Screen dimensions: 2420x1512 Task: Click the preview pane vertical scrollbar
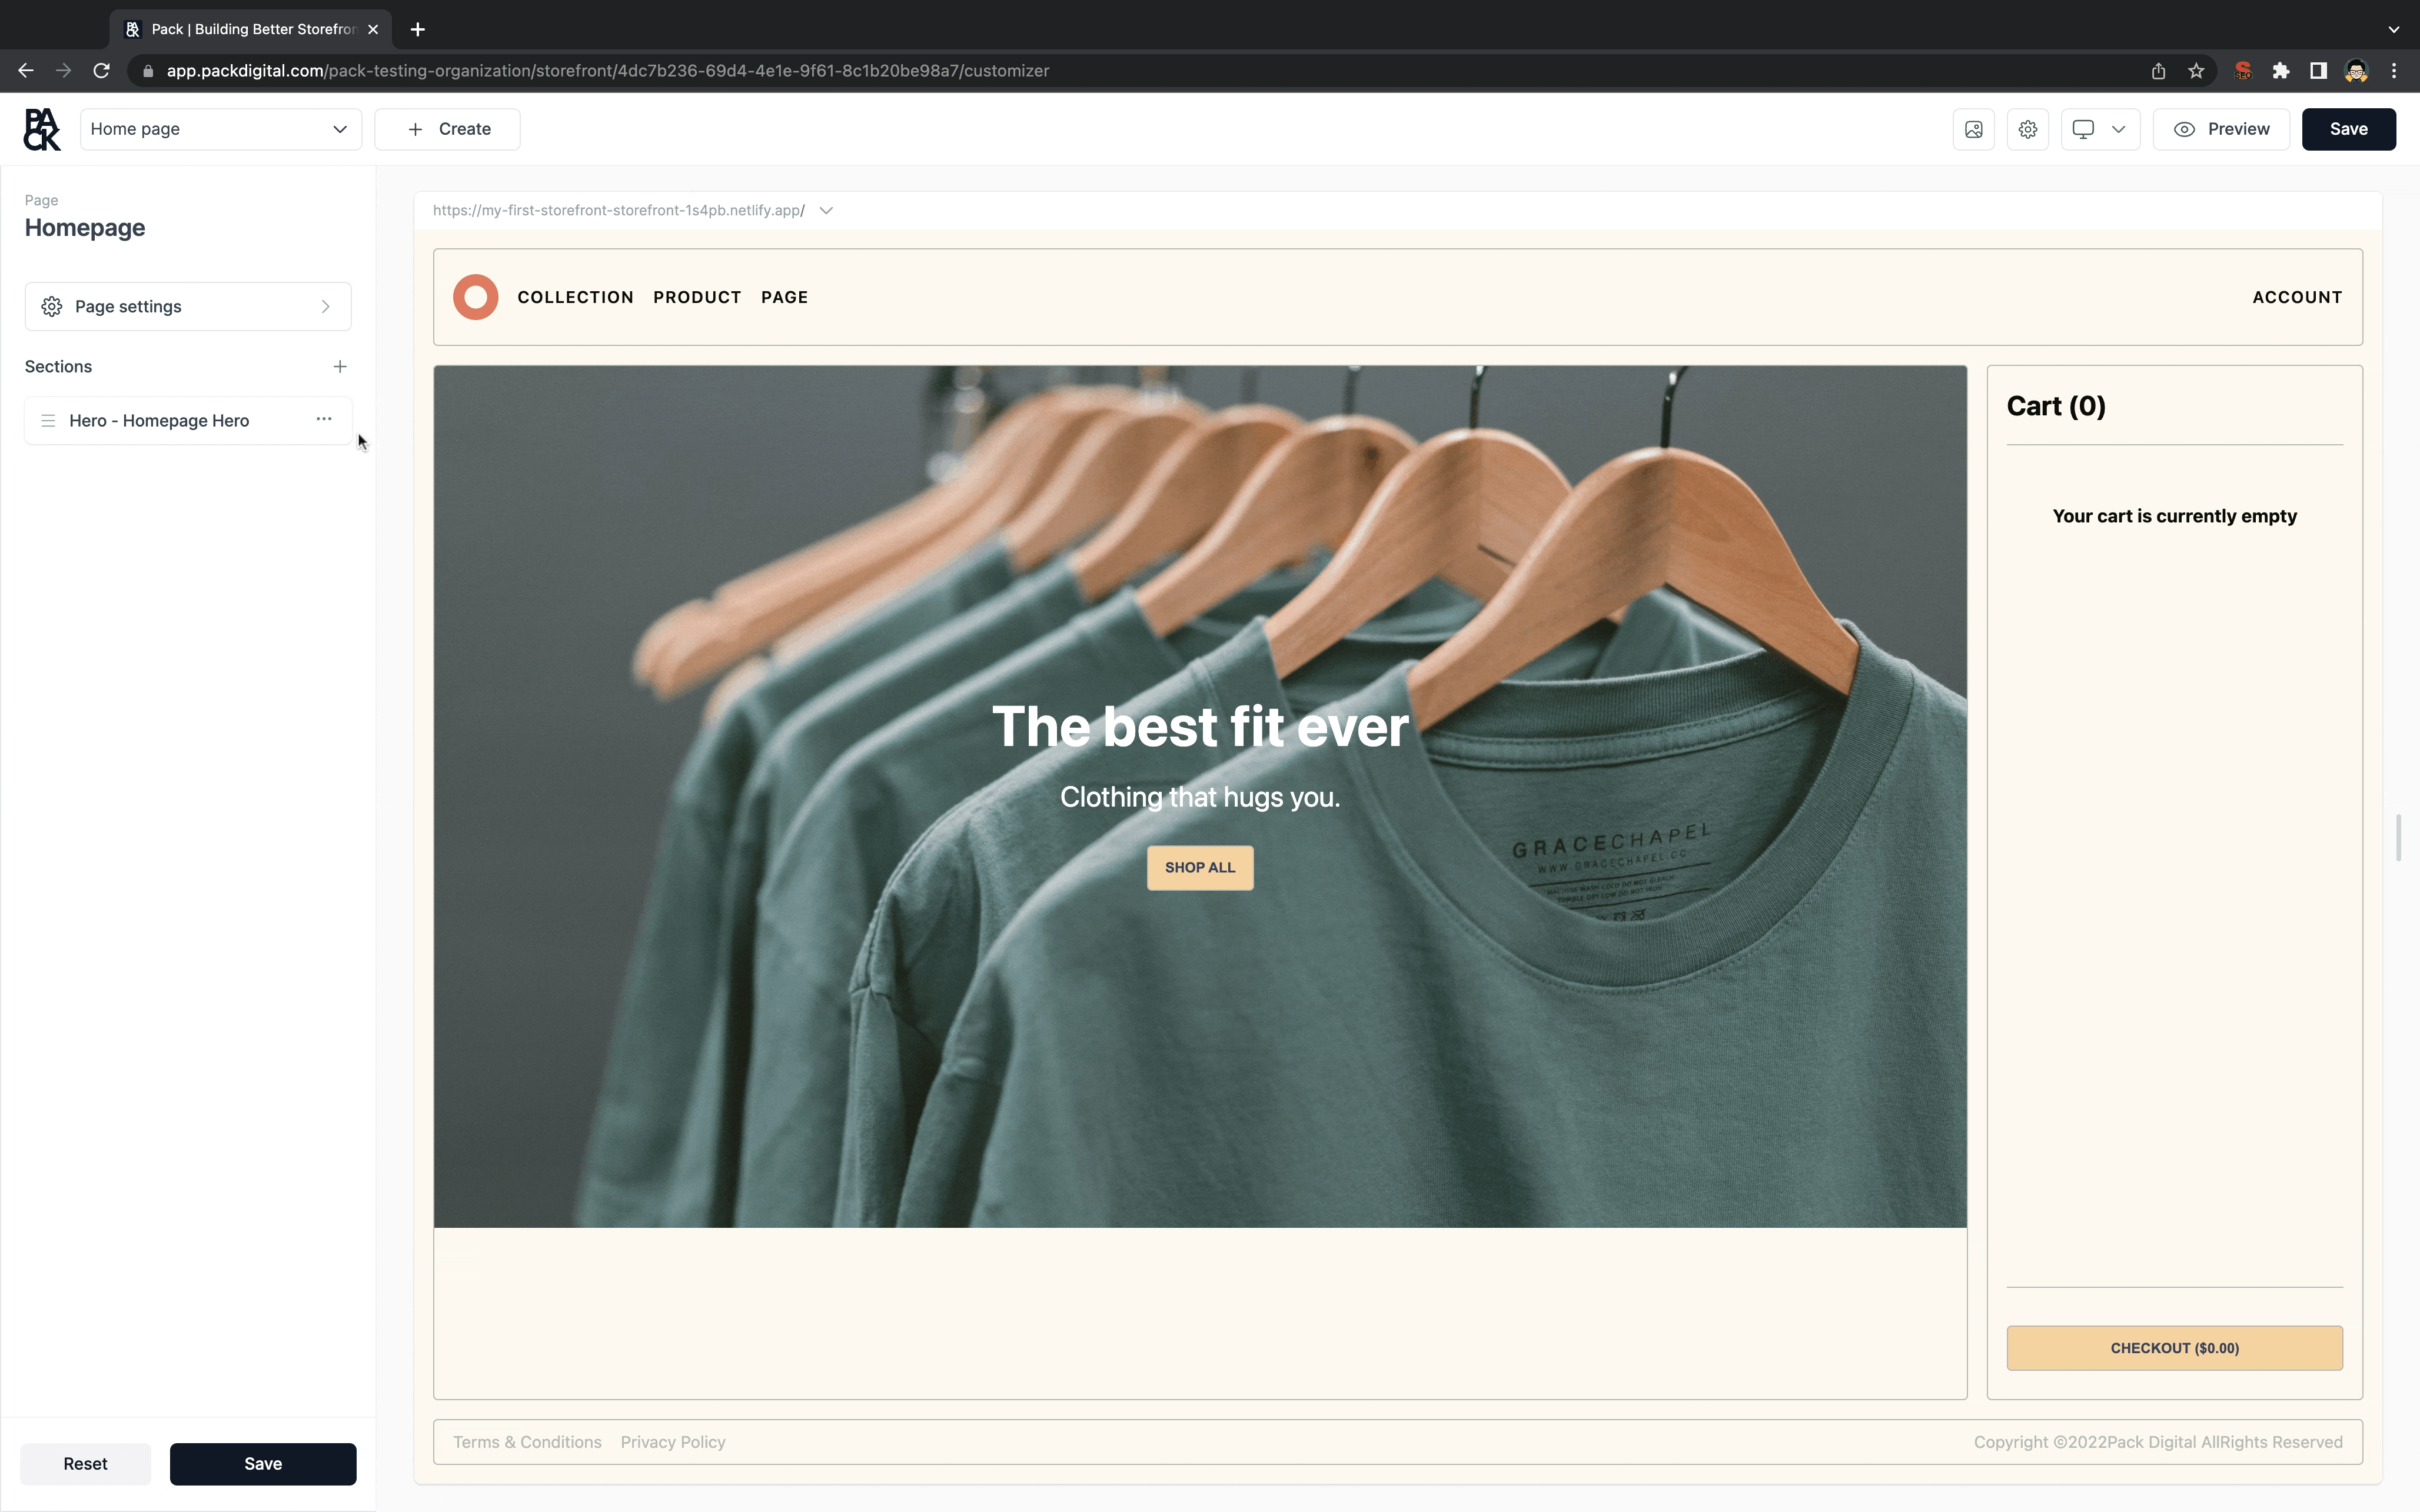click(2398, 837)
